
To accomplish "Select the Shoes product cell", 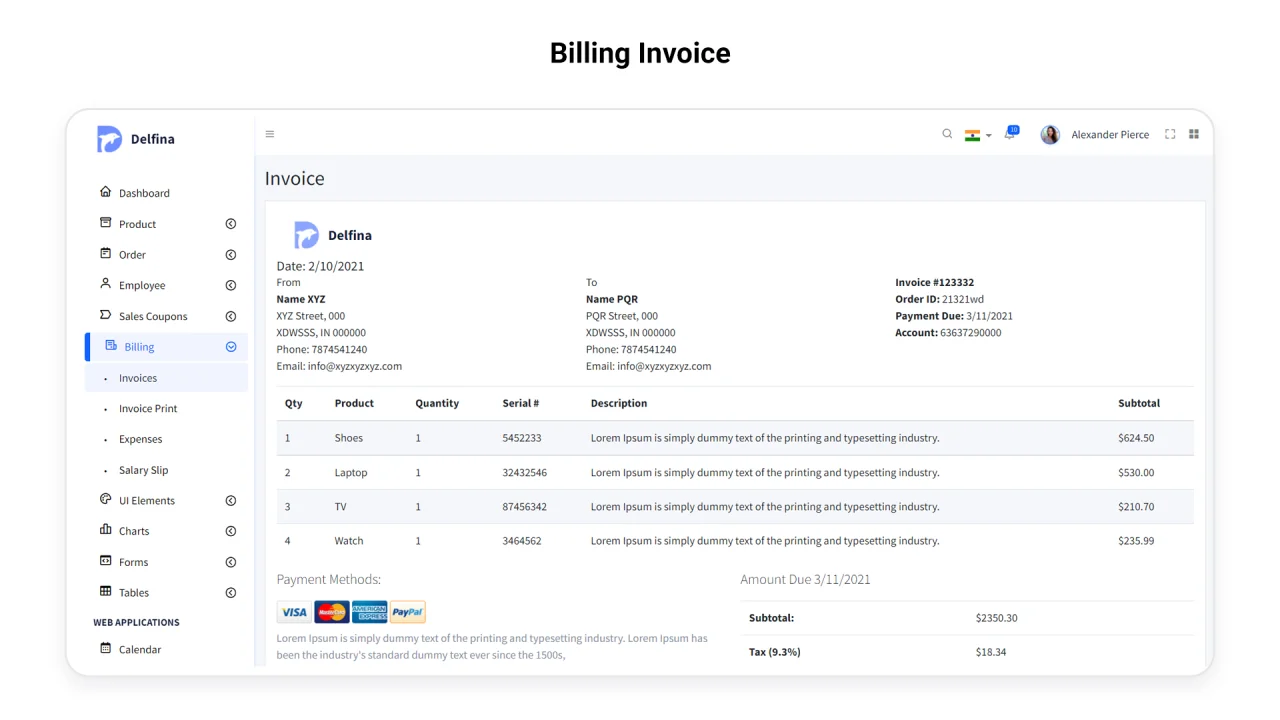I will point(349,438).
